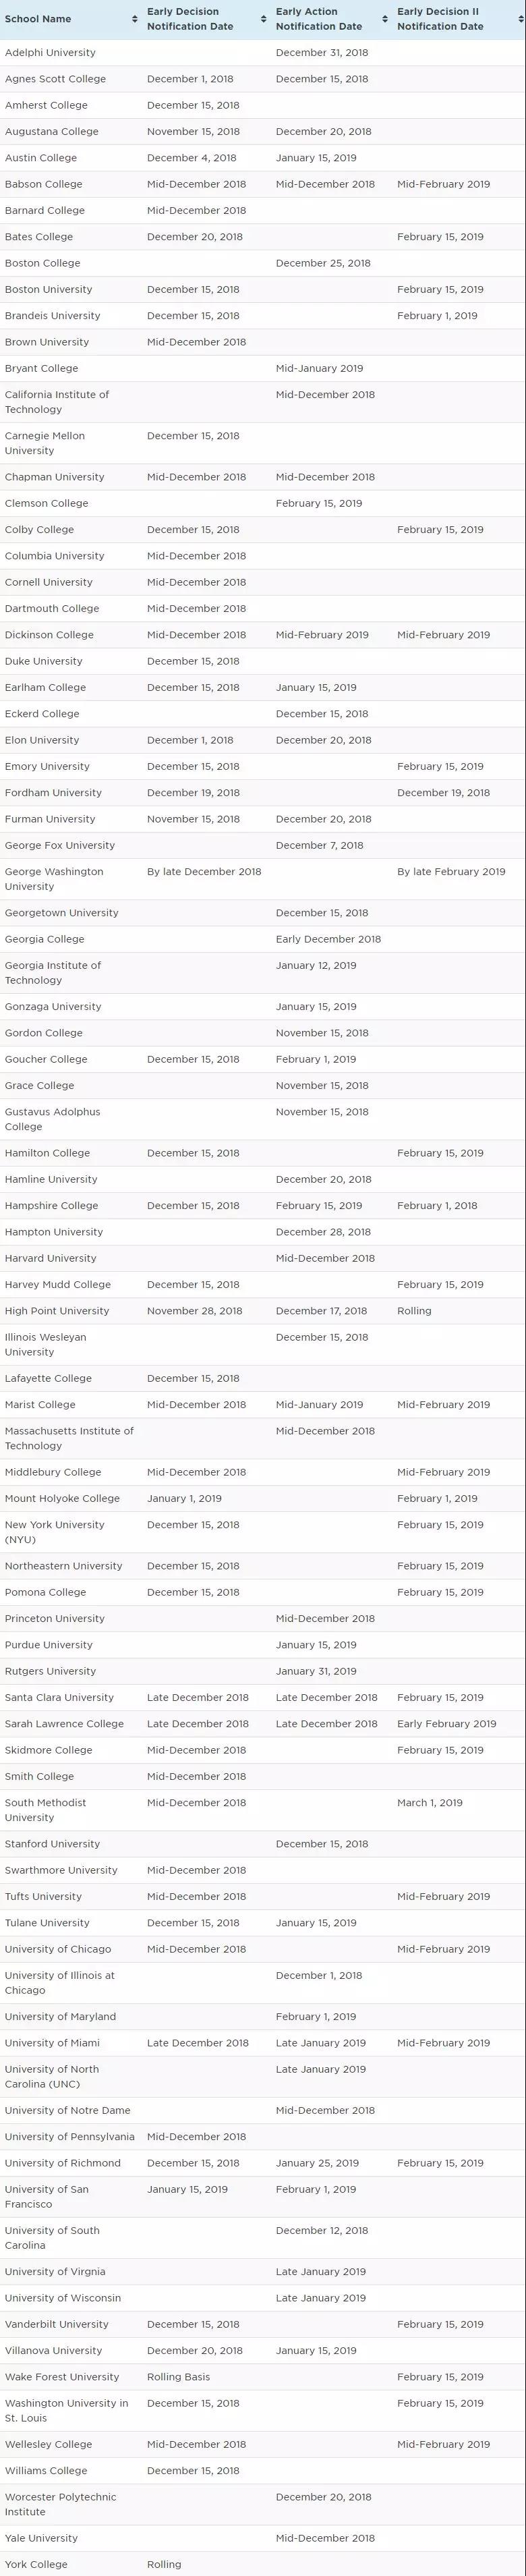Click the Dartmouth College entry
The image size is (526, 2576).
click(x=52, y=608)
